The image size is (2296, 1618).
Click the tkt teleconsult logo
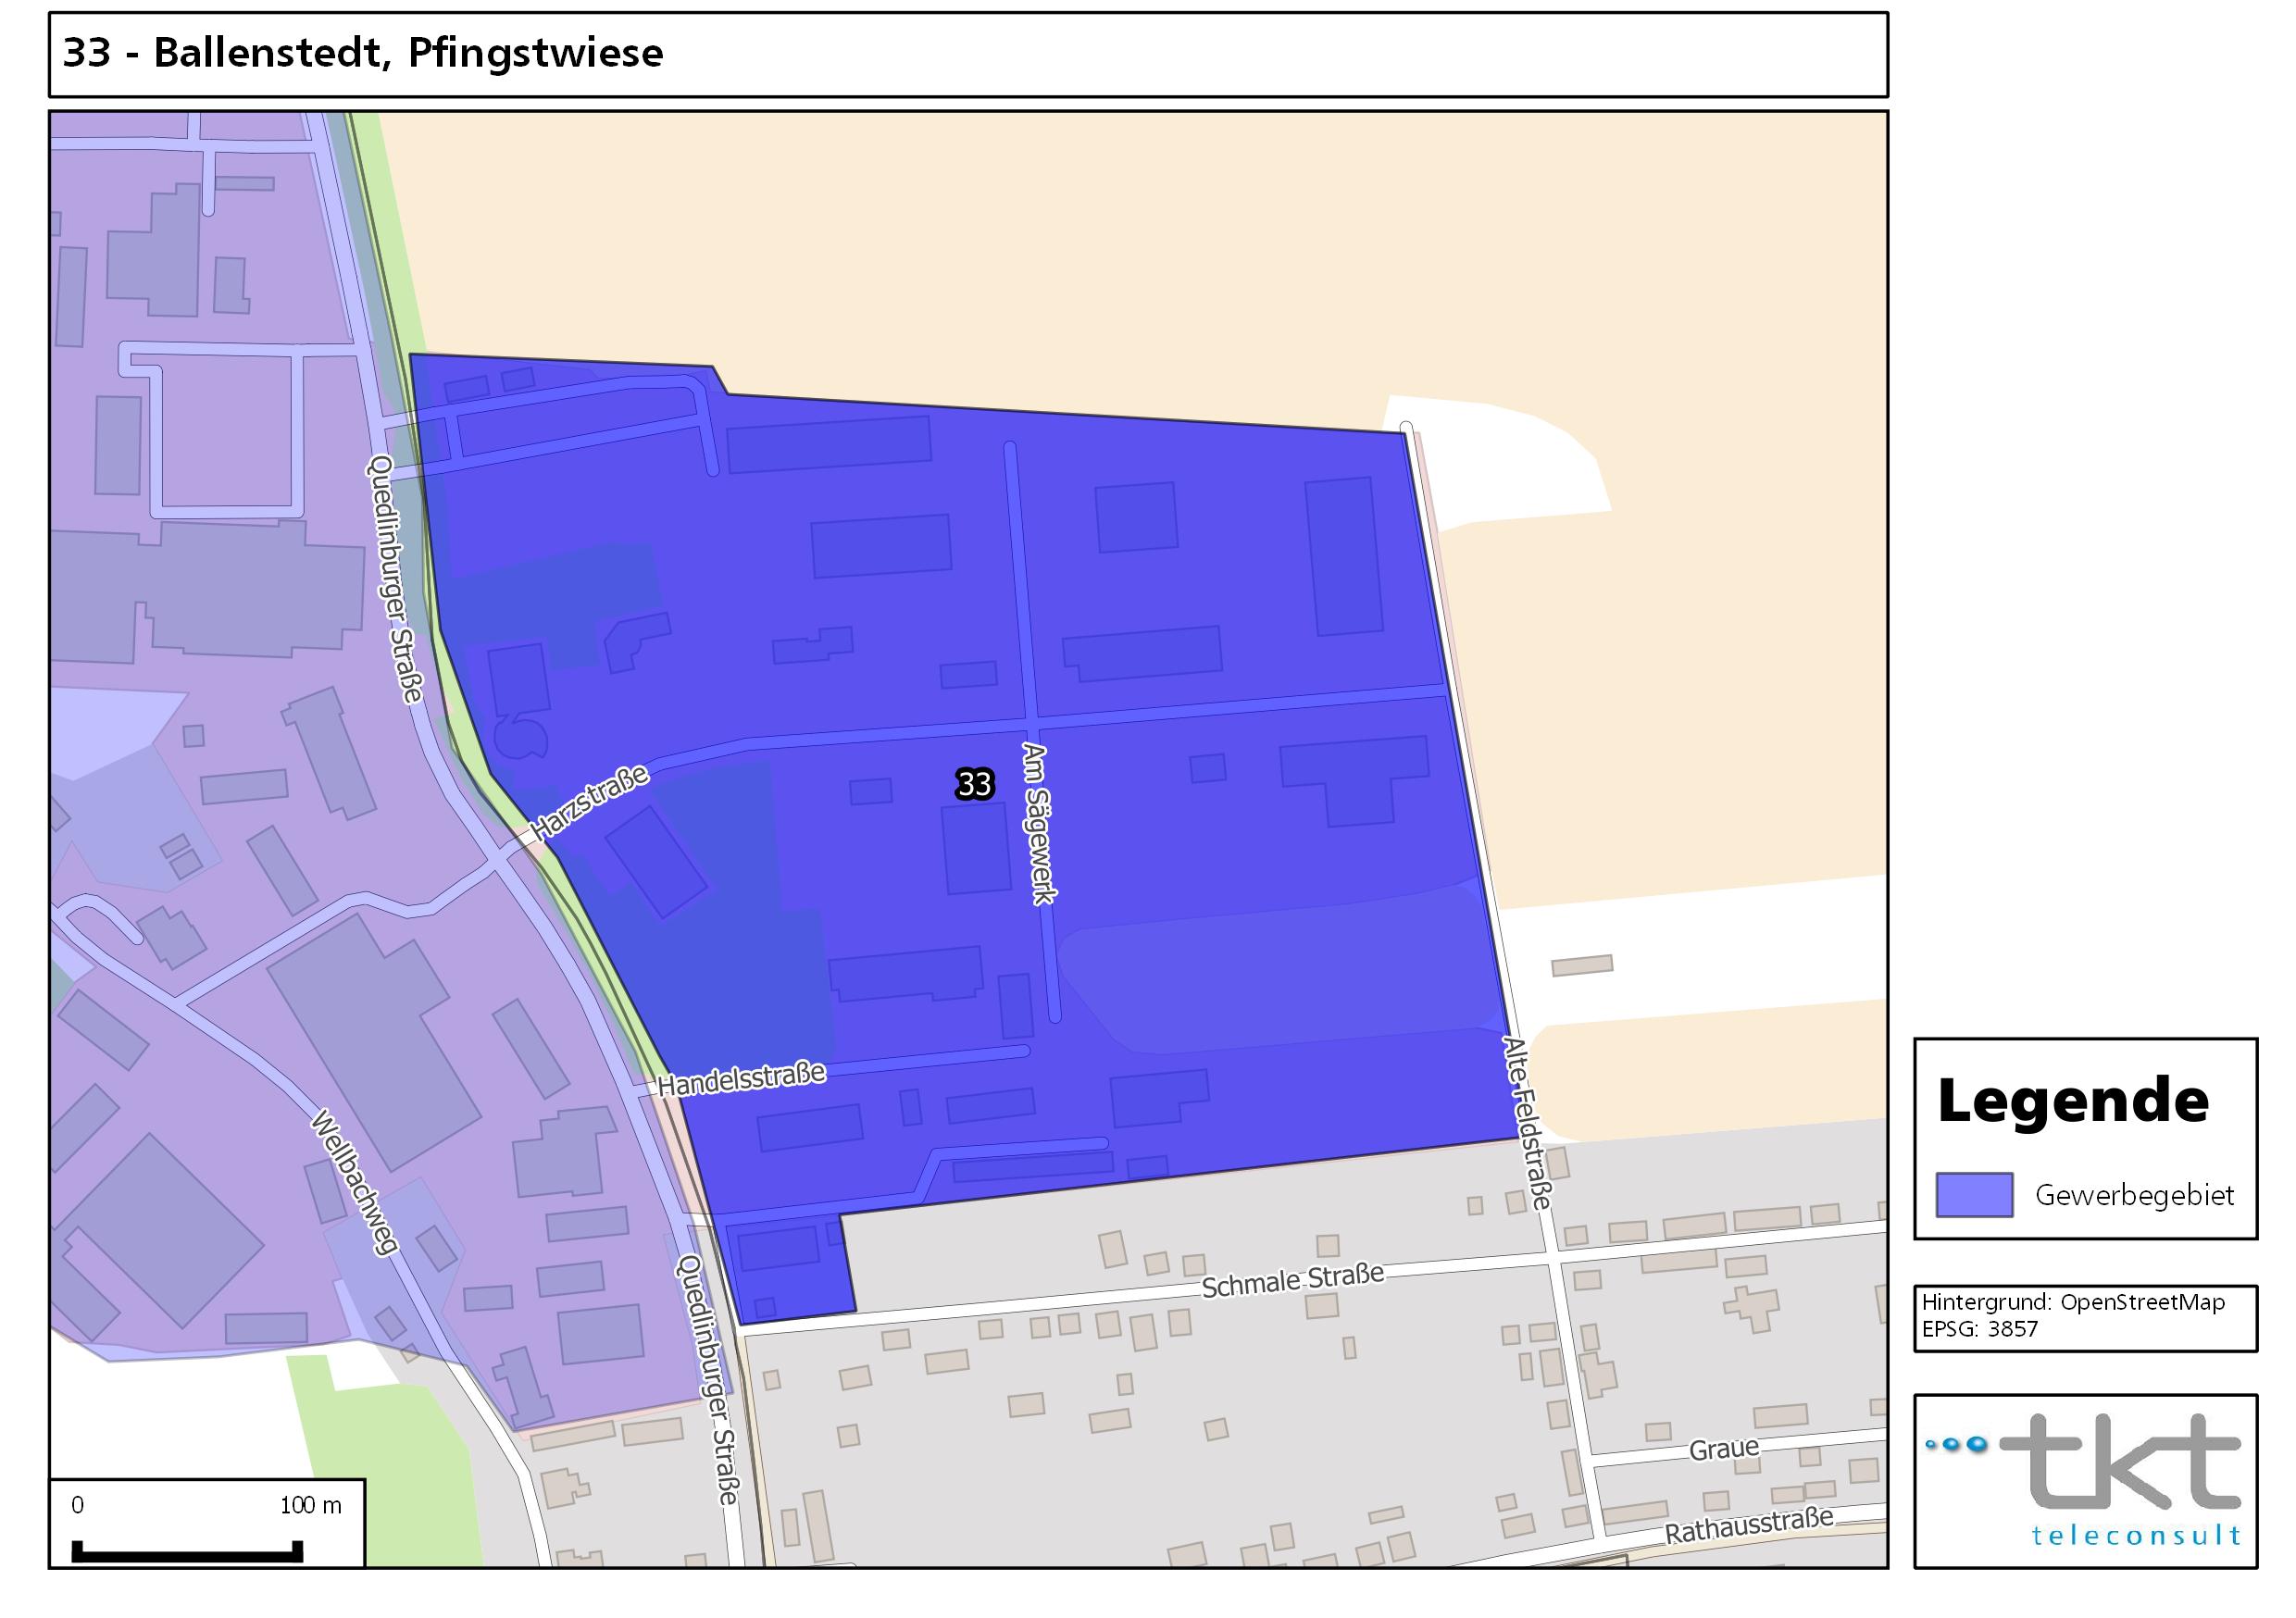click(x=2086, y=1480)
